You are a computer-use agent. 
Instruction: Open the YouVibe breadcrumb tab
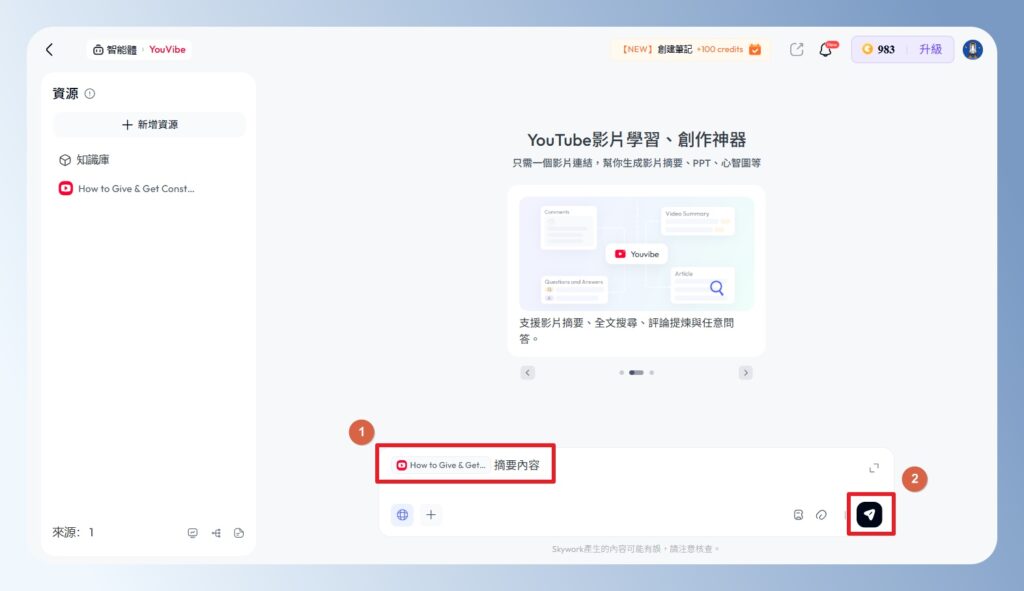coord(166,48)
